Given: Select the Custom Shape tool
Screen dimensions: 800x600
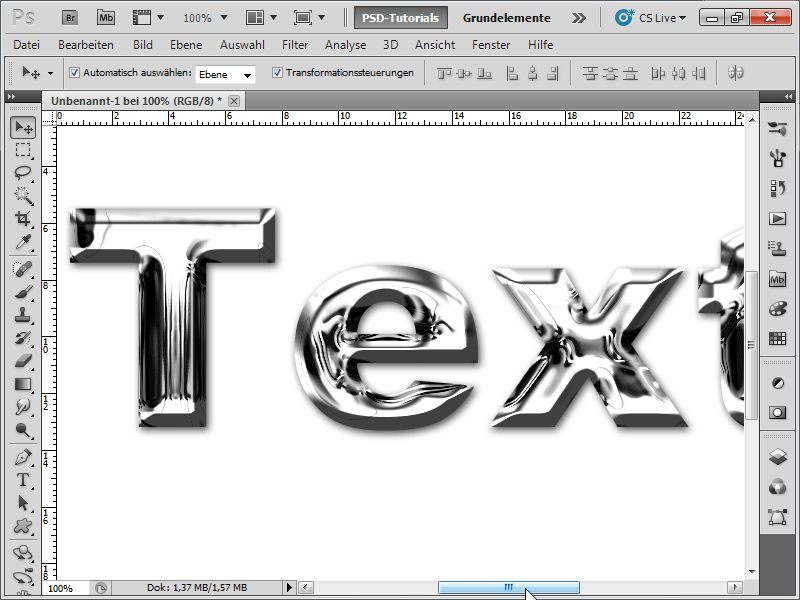Looking at the screenshot, I should [x=23, y=526].
